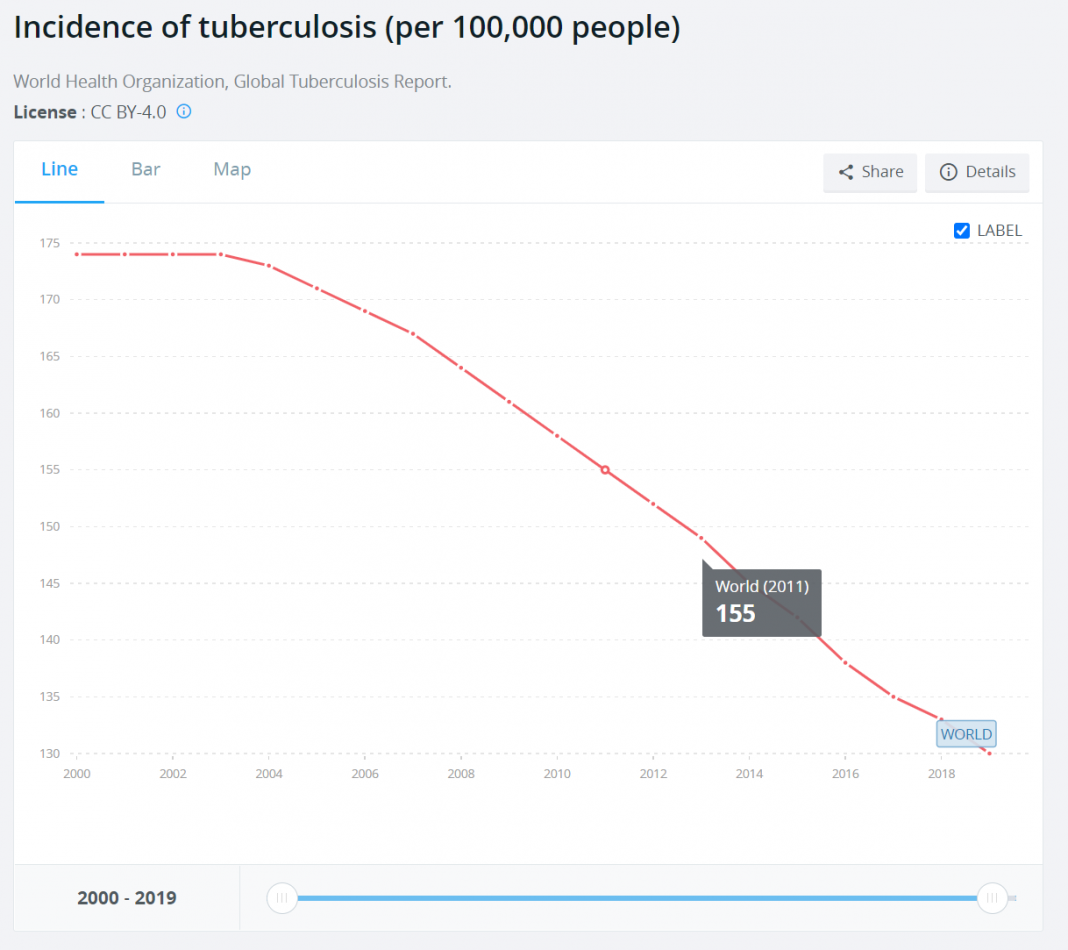Image resolution: width=1068 pixels, height=950 pixels.
Task: Select the Line tab
Action: [59, 170]
